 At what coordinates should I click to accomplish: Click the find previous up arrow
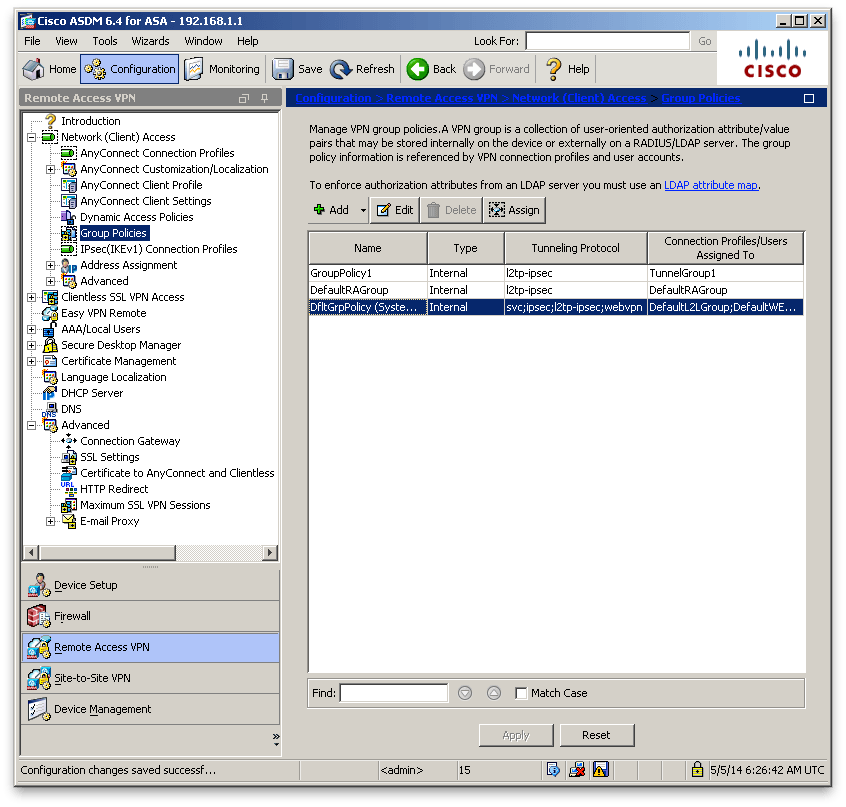494,693
